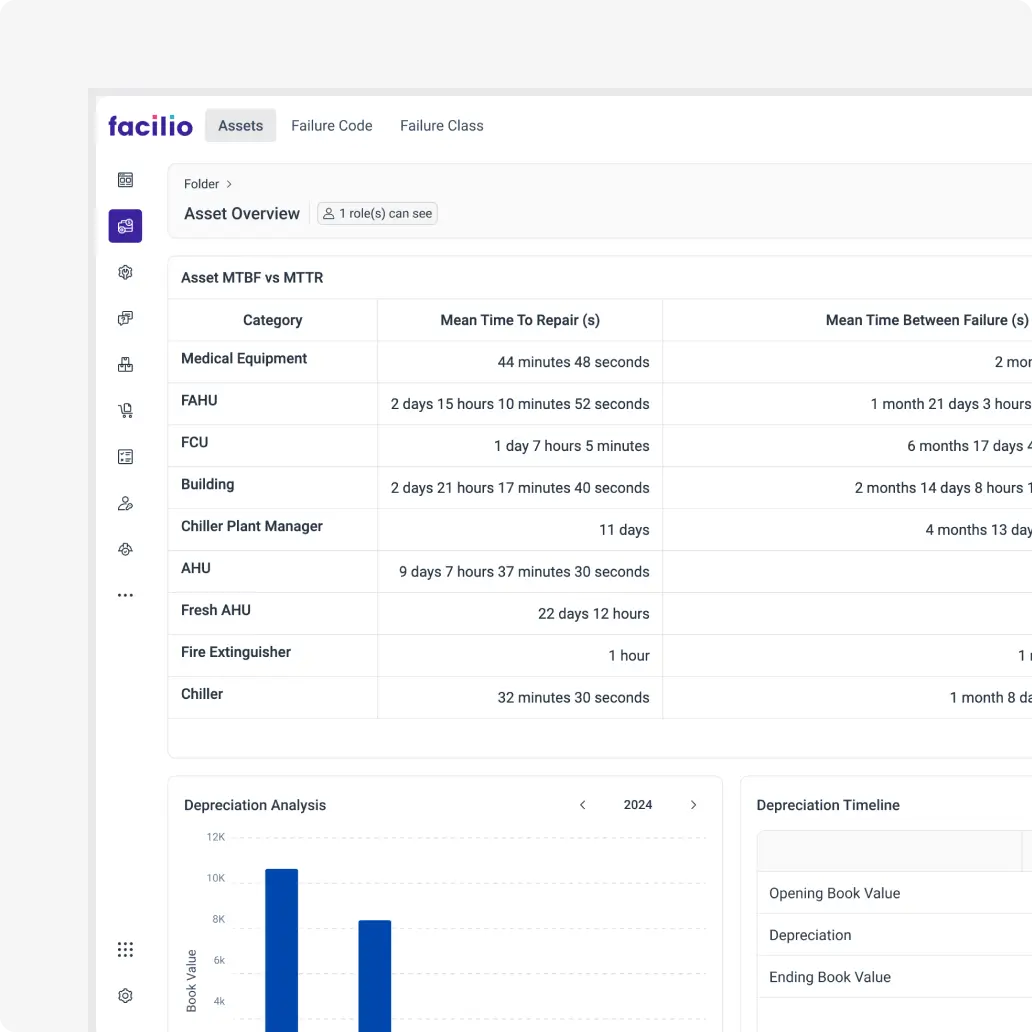Go to previous year in Depreciation Analysis
The height and width of the screenshot is (1032, 1032).
coord(582,804)
